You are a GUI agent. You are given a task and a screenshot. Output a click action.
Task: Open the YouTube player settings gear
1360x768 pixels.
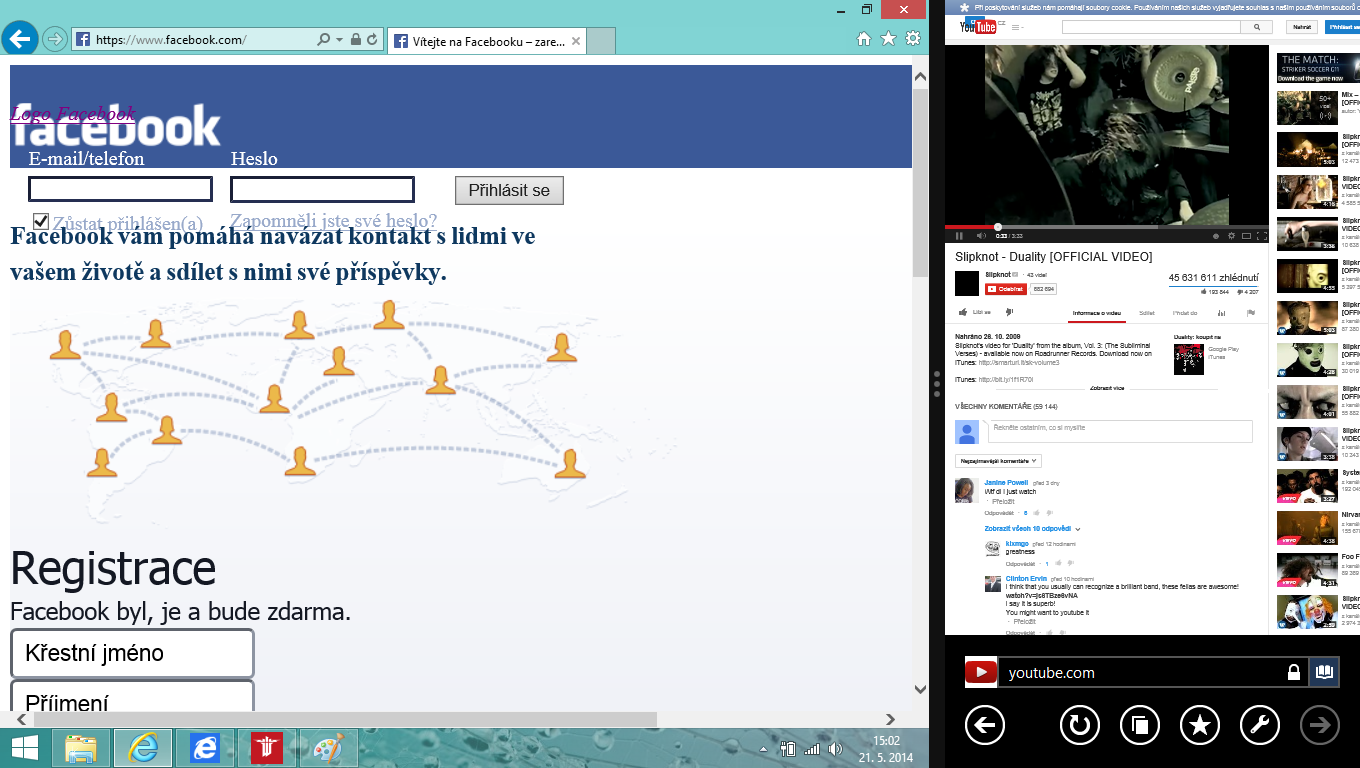click(1231, 236)
